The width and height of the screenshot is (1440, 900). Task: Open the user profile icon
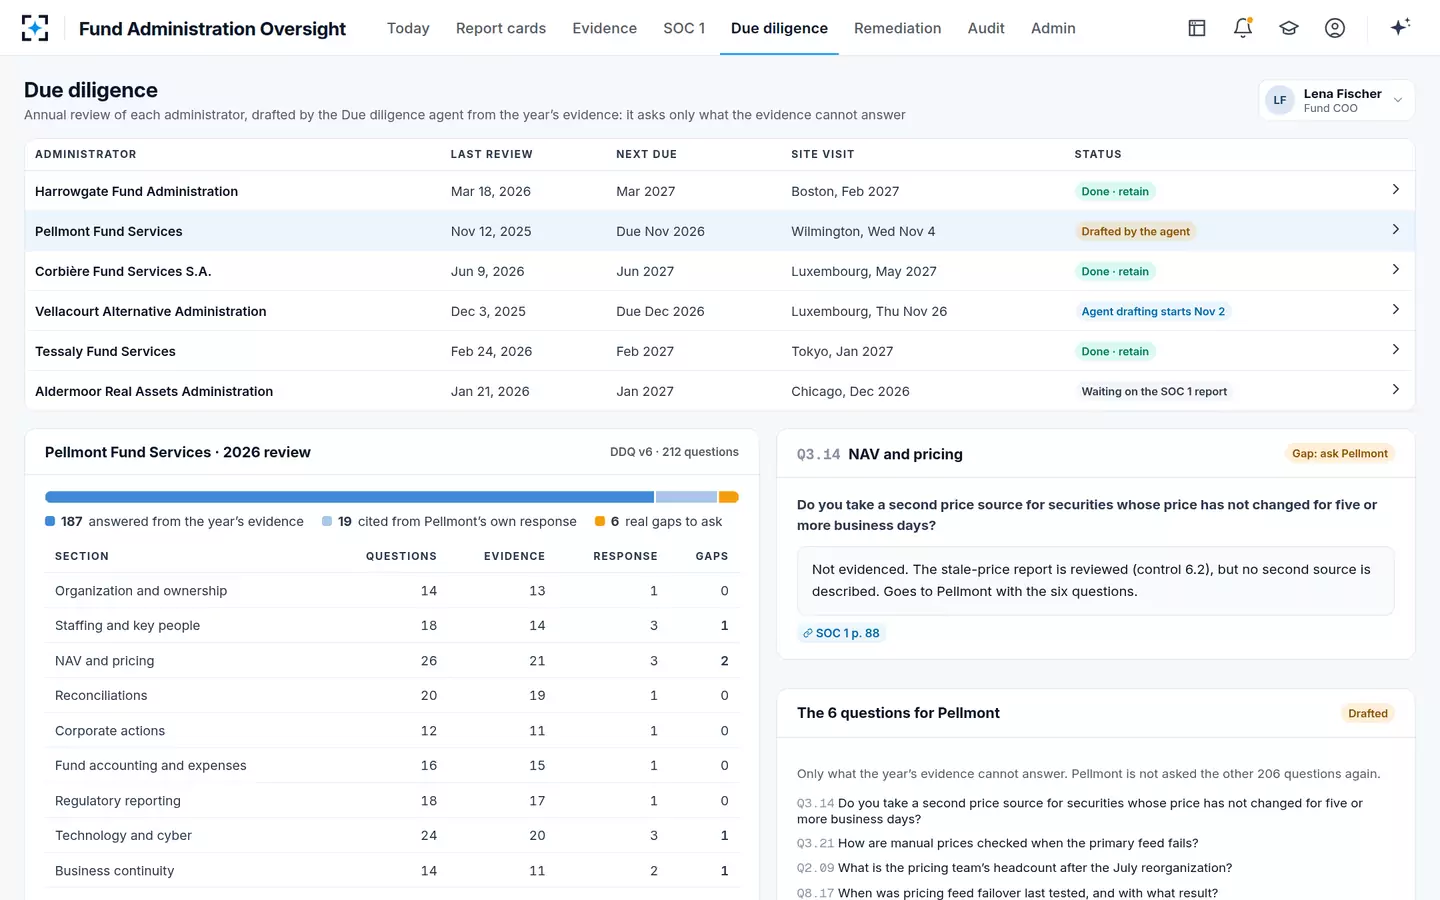pyautogui.click(x=1335, y=28)
